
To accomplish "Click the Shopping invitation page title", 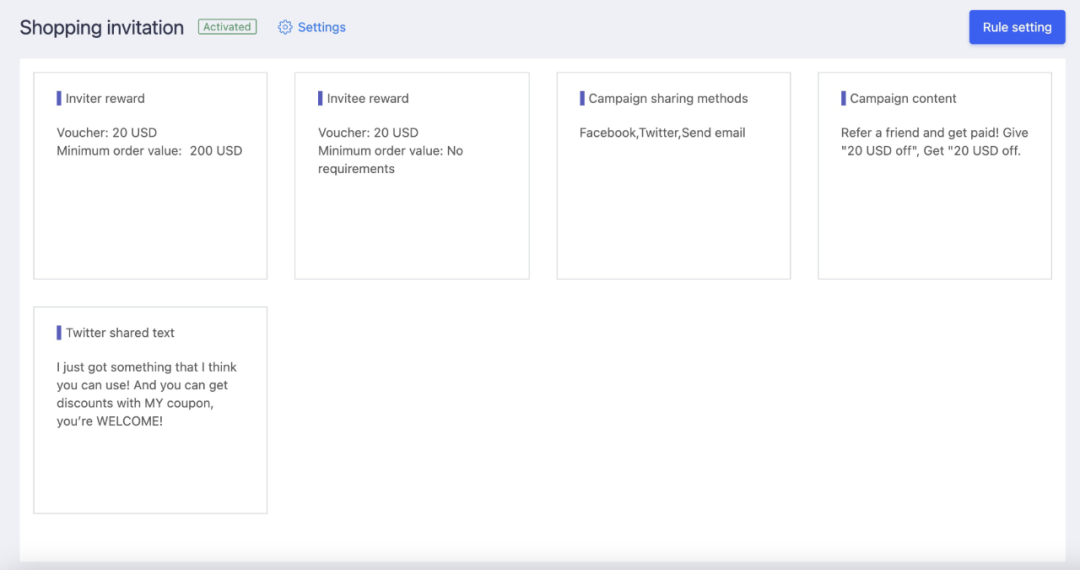I will point(102,28).
